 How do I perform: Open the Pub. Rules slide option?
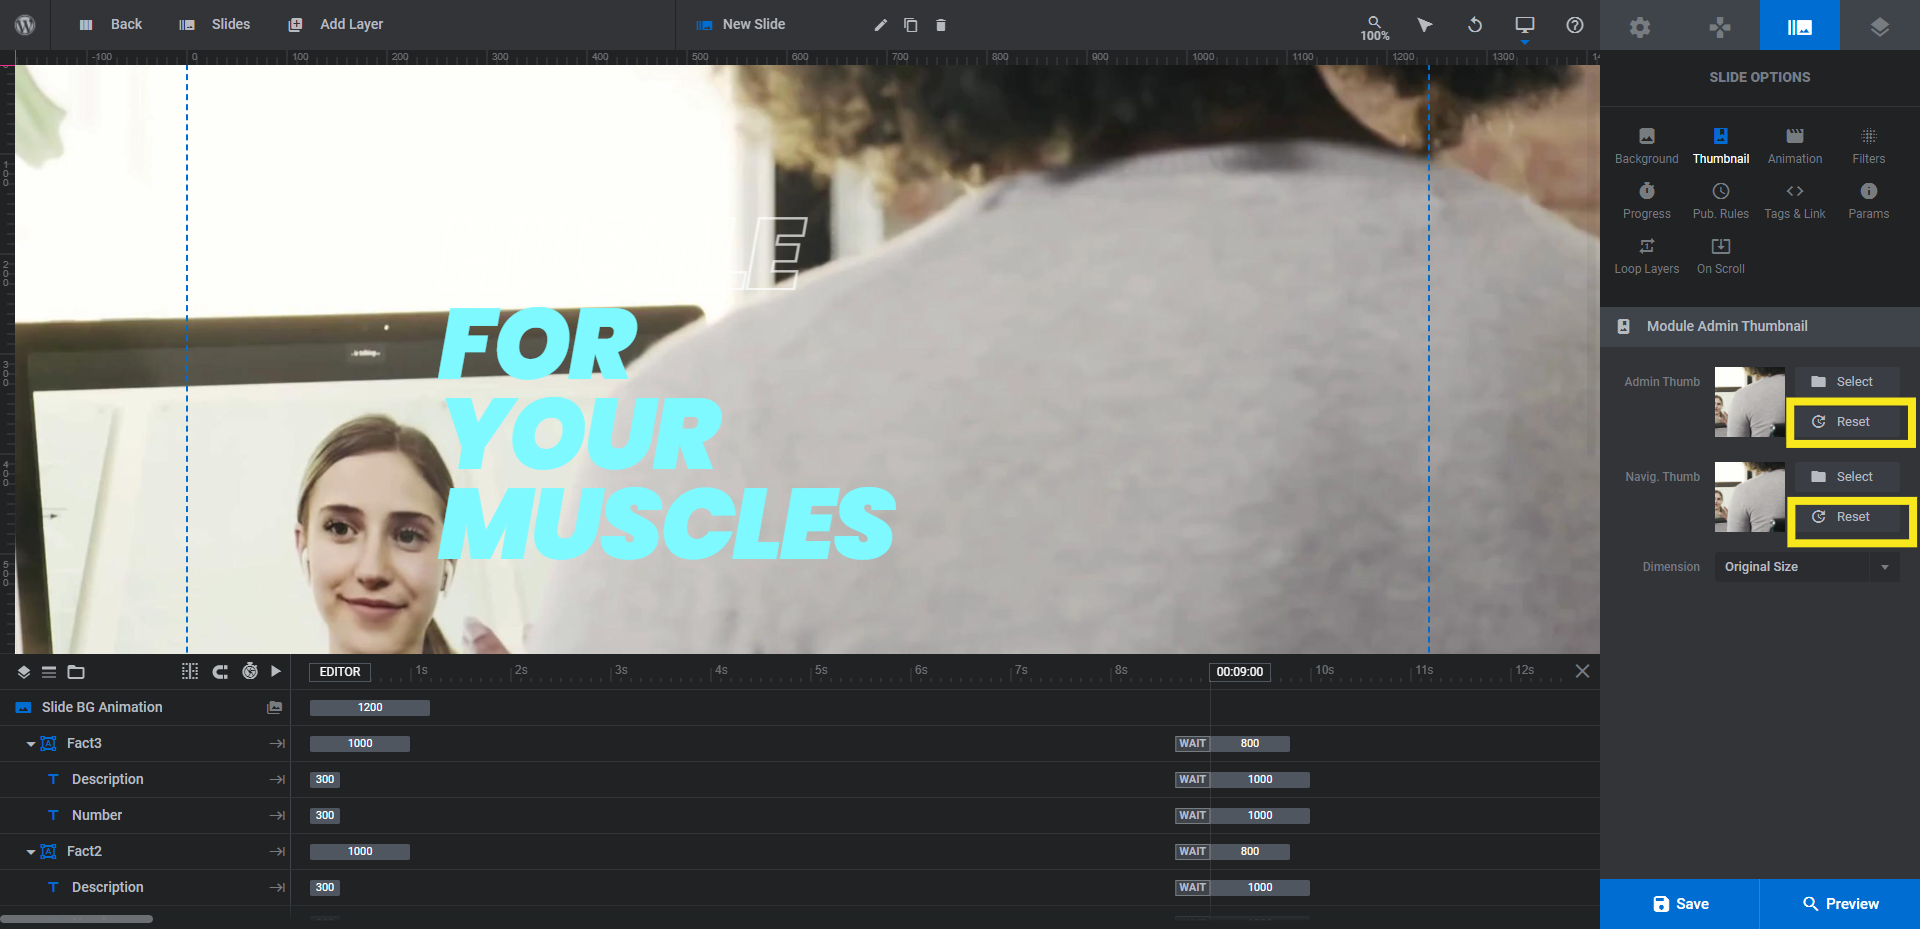tap(1721, 201)
